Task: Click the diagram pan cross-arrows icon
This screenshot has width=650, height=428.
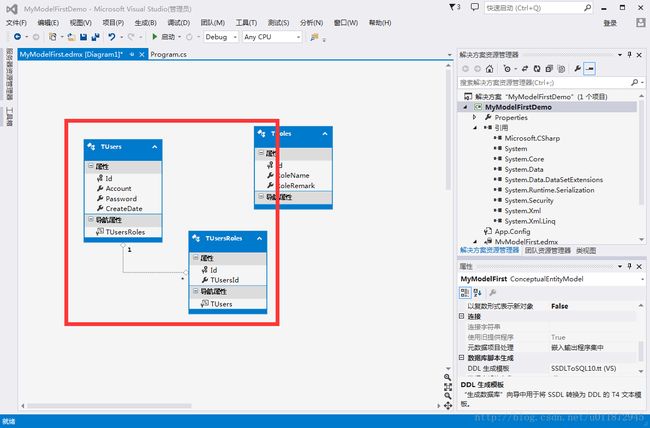Action: pos(448,406)
